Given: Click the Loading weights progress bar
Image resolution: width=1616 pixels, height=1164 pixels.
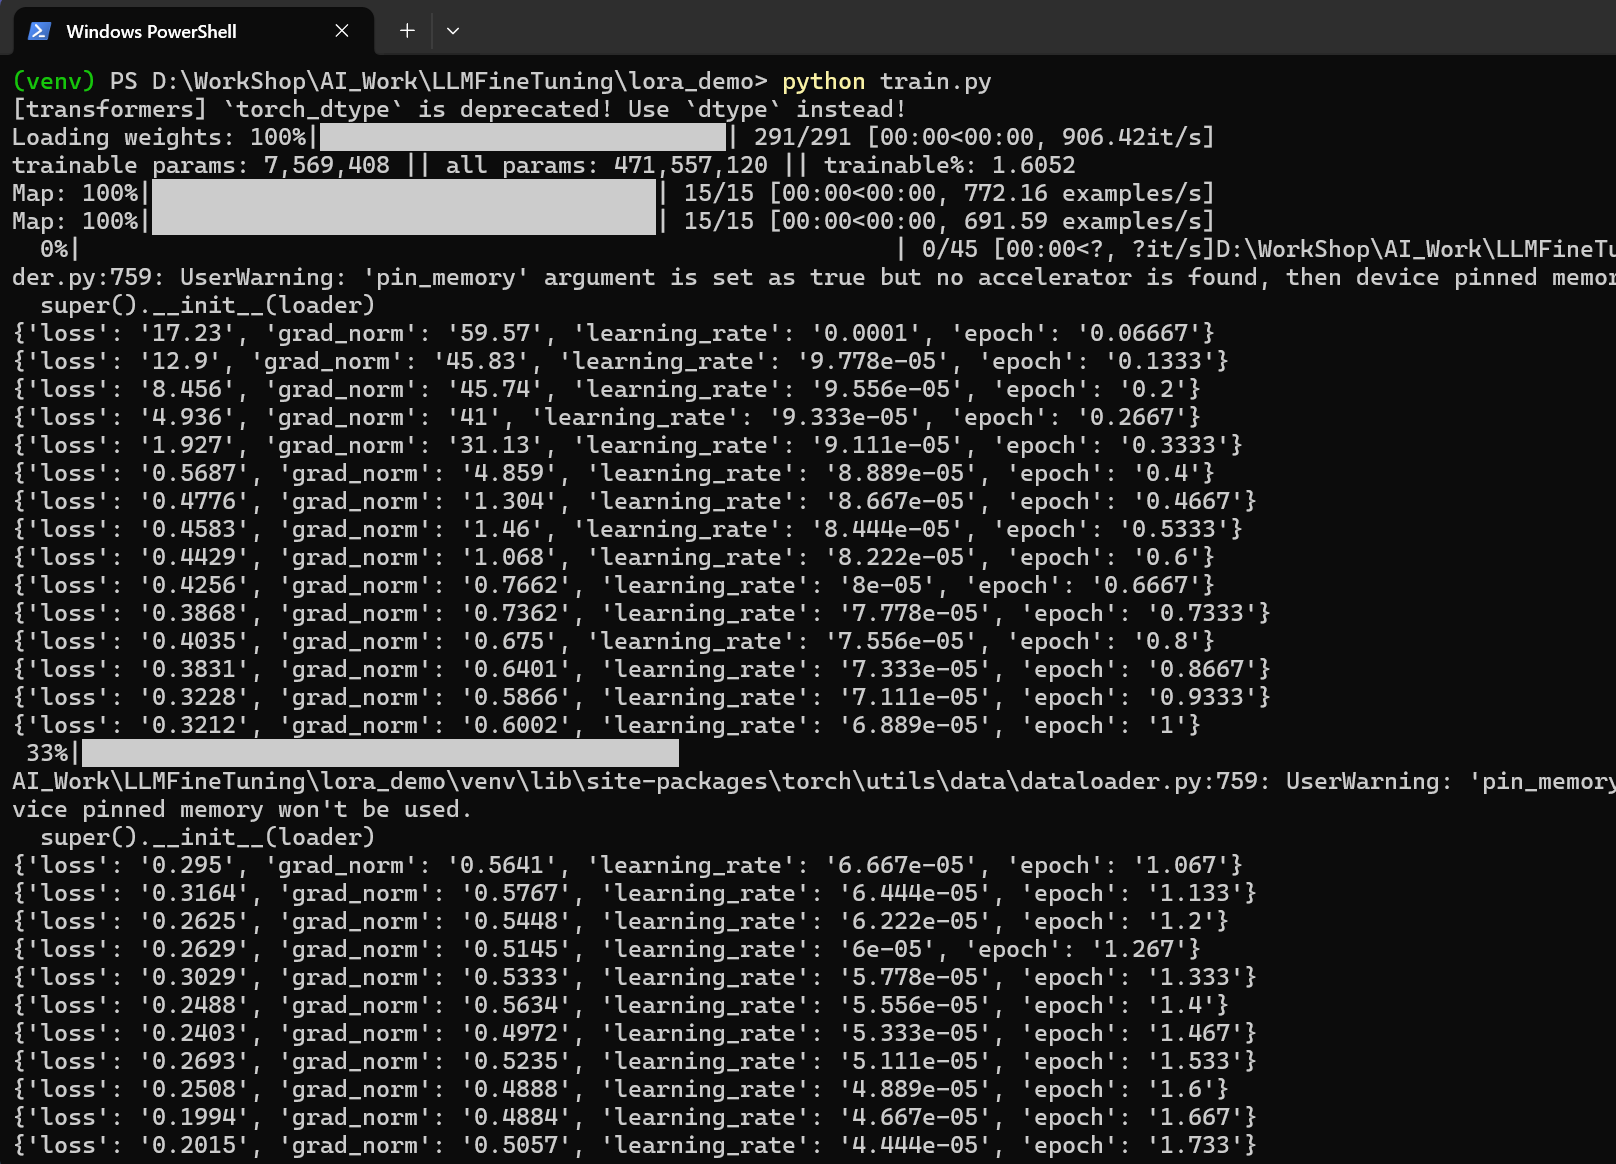Looking at the screenshot, I should (523, 137).
